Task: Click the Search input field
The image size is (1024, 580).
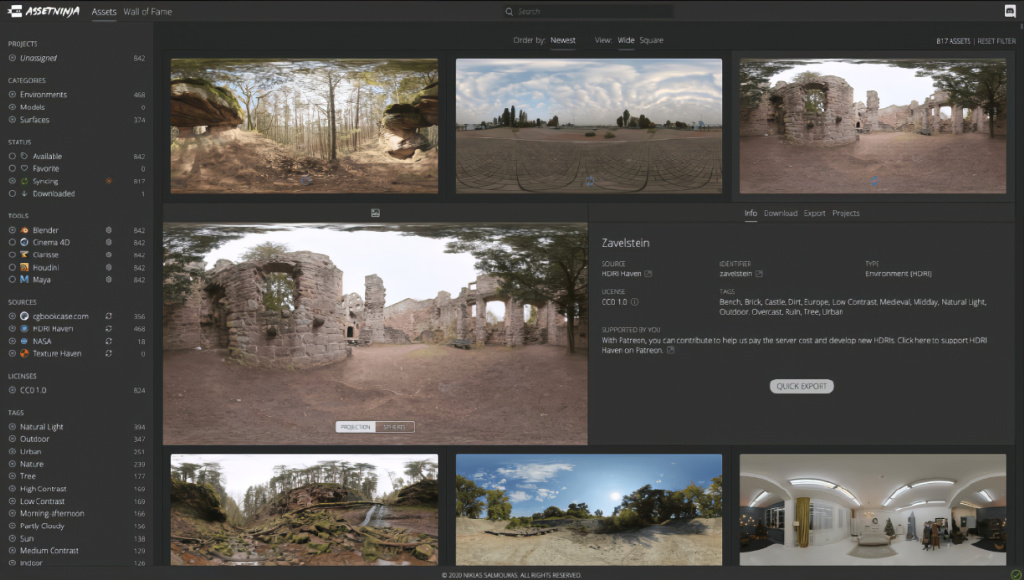Action: [590, 12]
